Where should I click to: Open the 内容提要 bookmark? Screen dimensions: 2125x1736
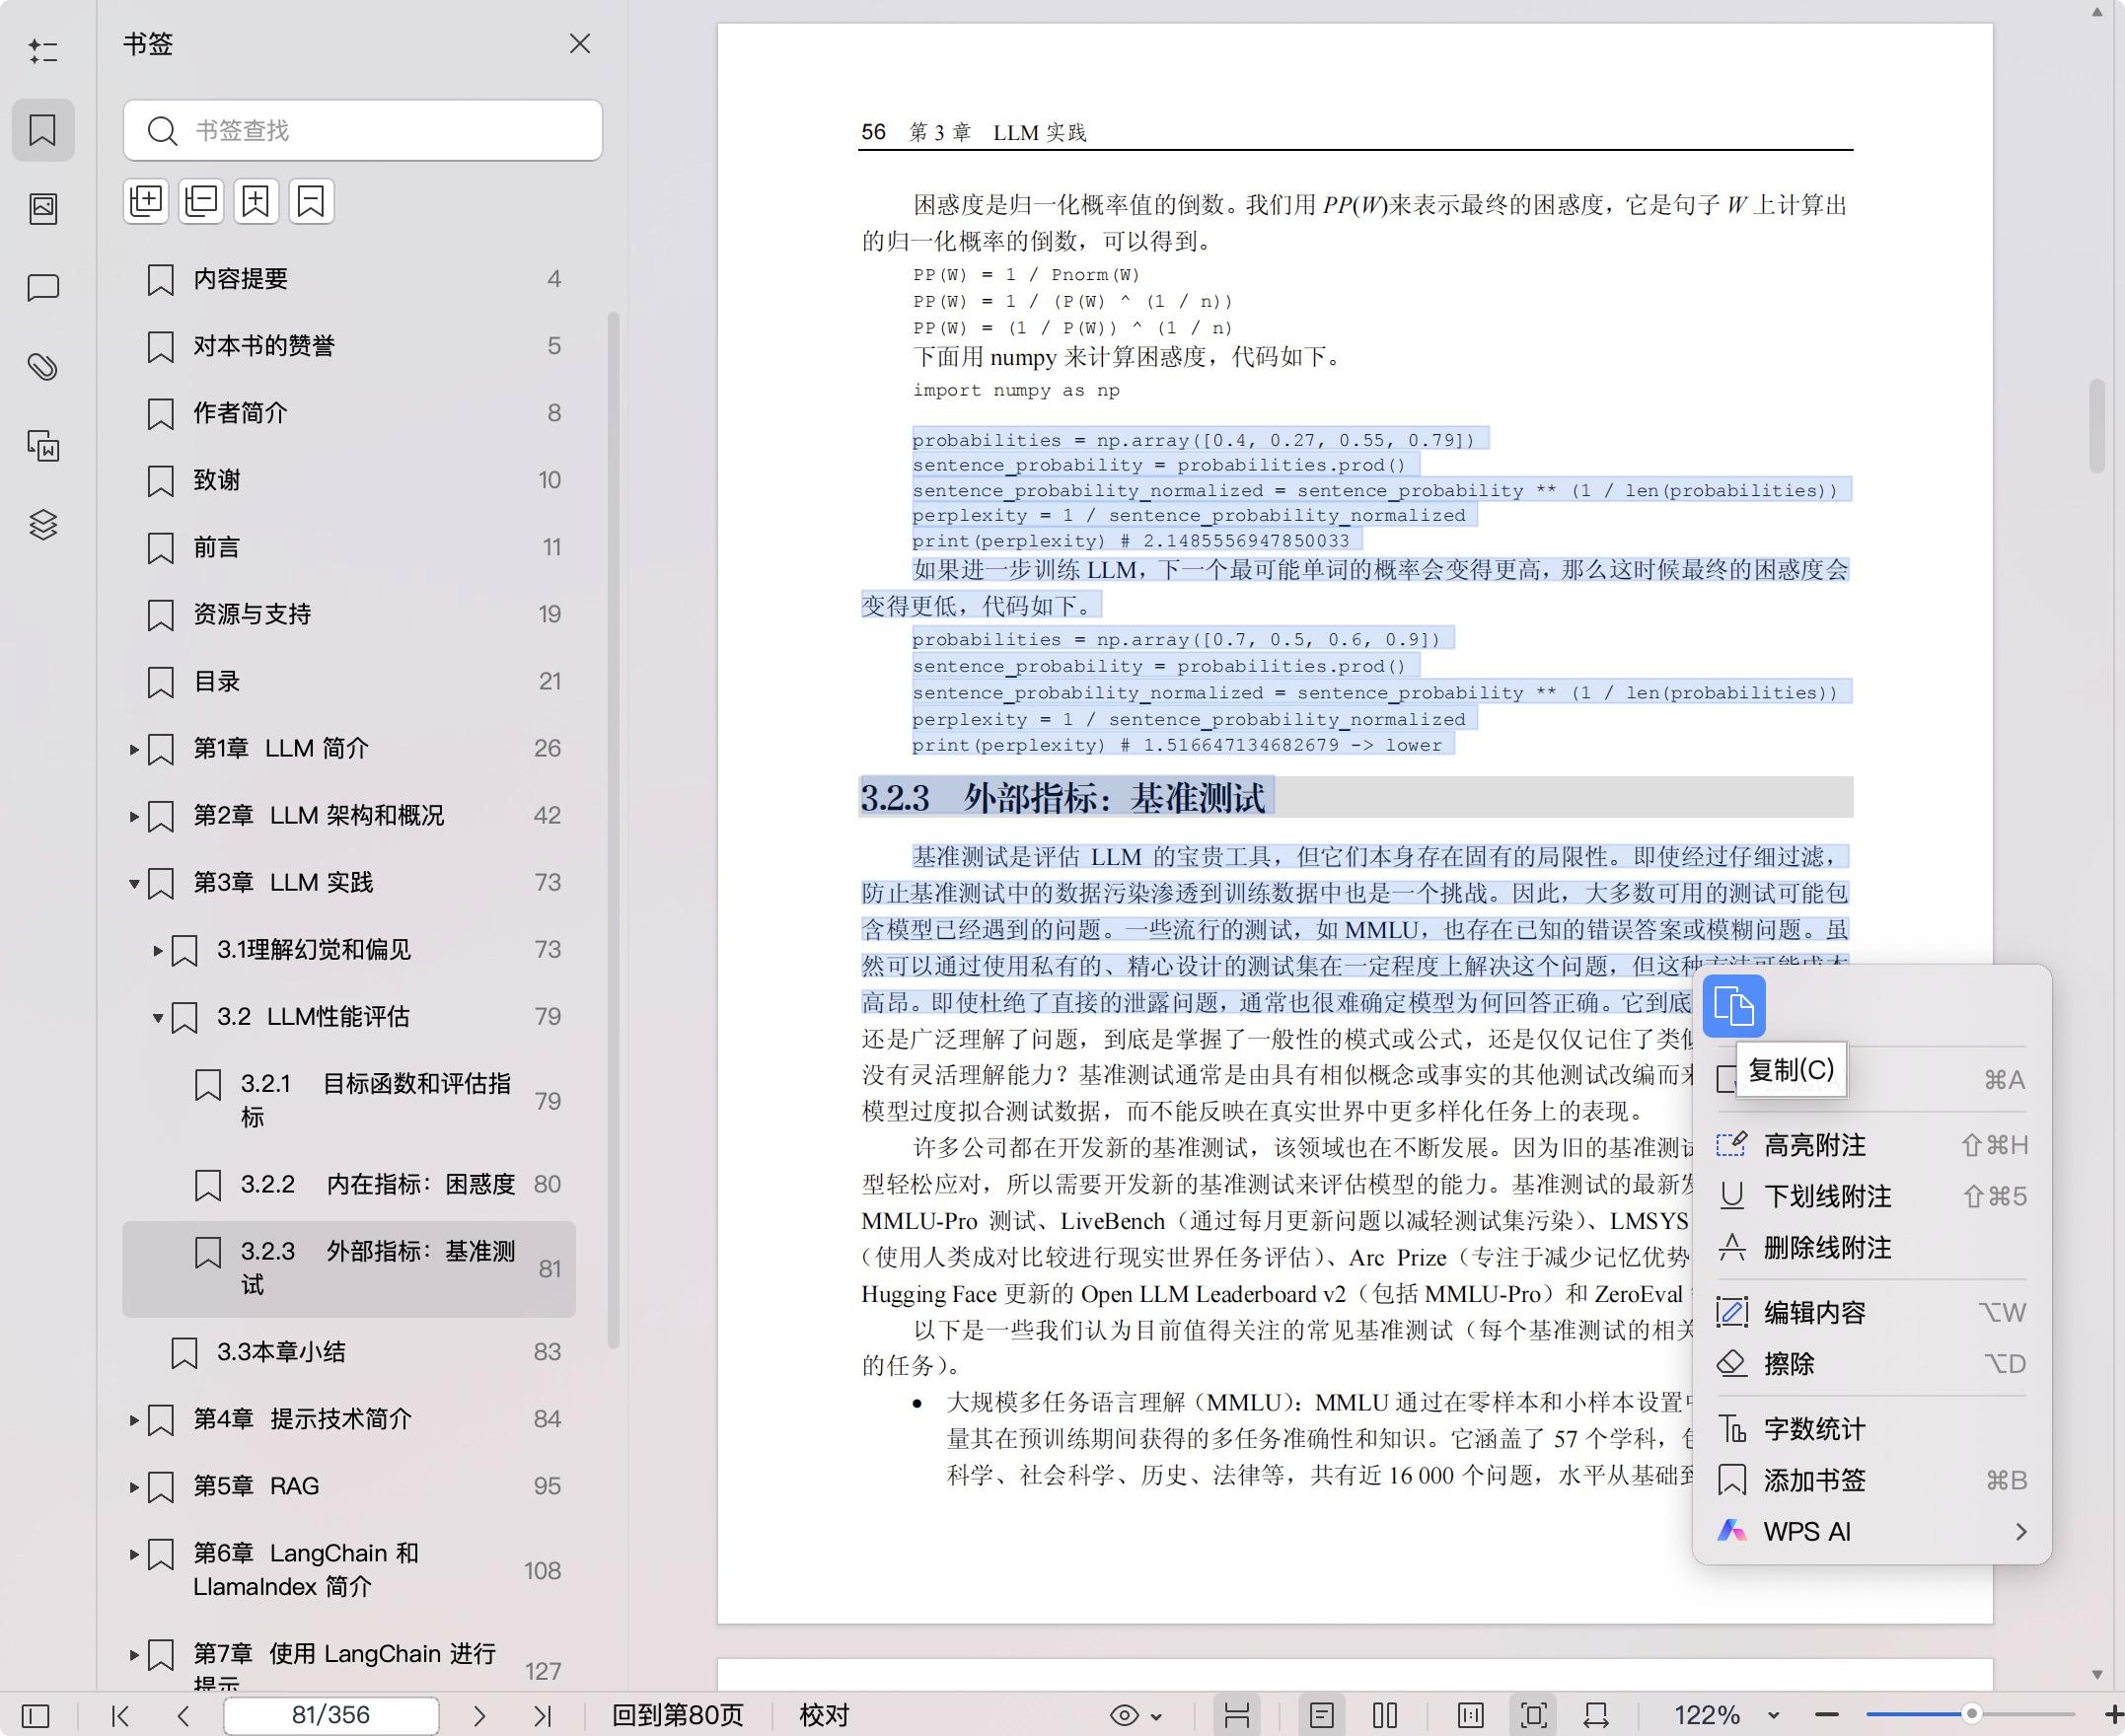pyautogui.click(x=349, y=279)
